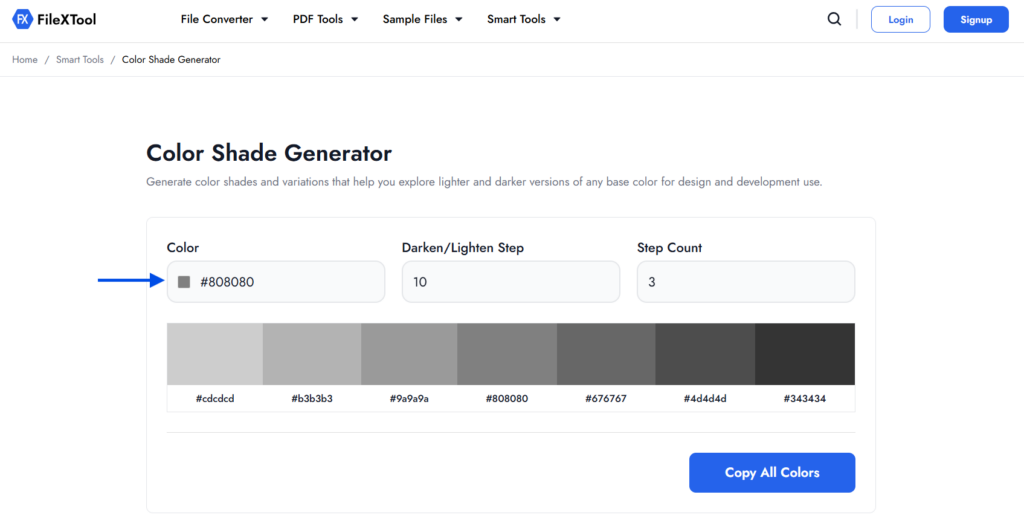
Task: Click Color Shade Generator breadcrumb text
Action: [x=171, y=59]
